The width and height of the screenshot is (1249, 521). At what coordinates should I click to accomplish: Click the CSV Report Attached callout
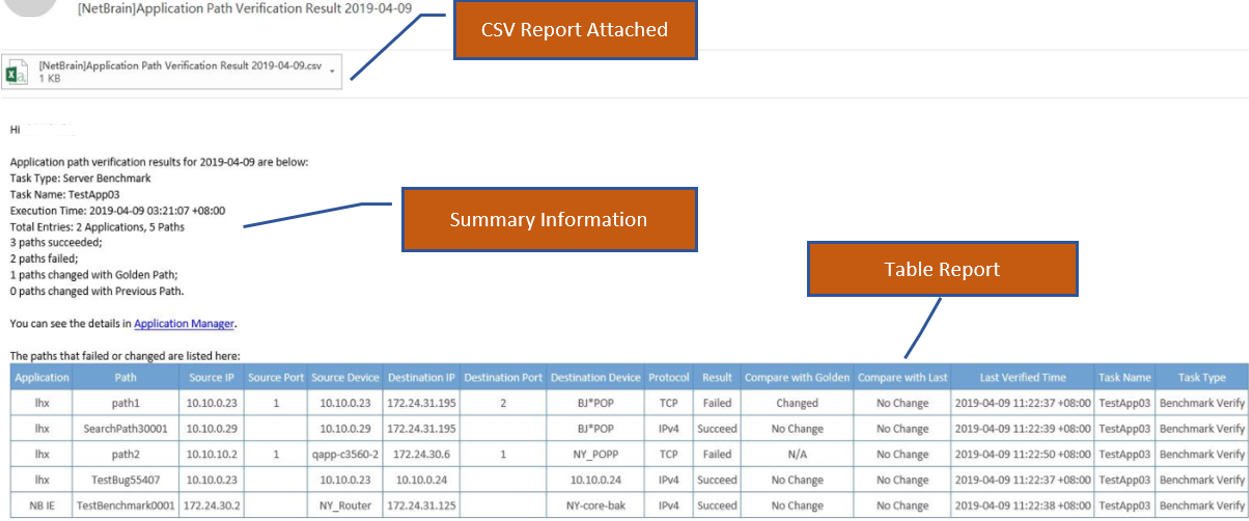(x=574, y=29)
